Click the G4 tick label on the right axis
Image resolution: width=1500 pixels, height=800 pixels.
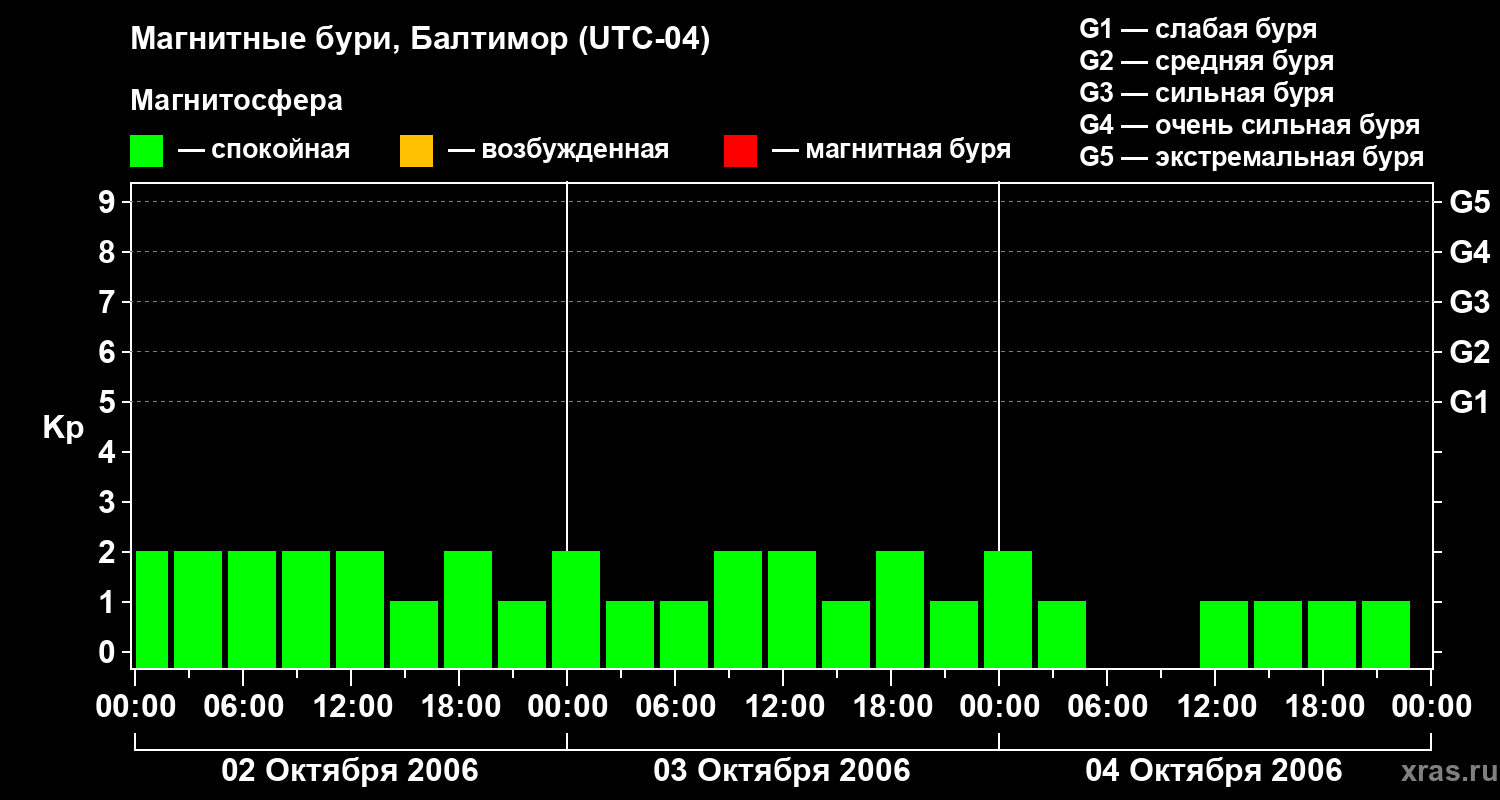1470,252
